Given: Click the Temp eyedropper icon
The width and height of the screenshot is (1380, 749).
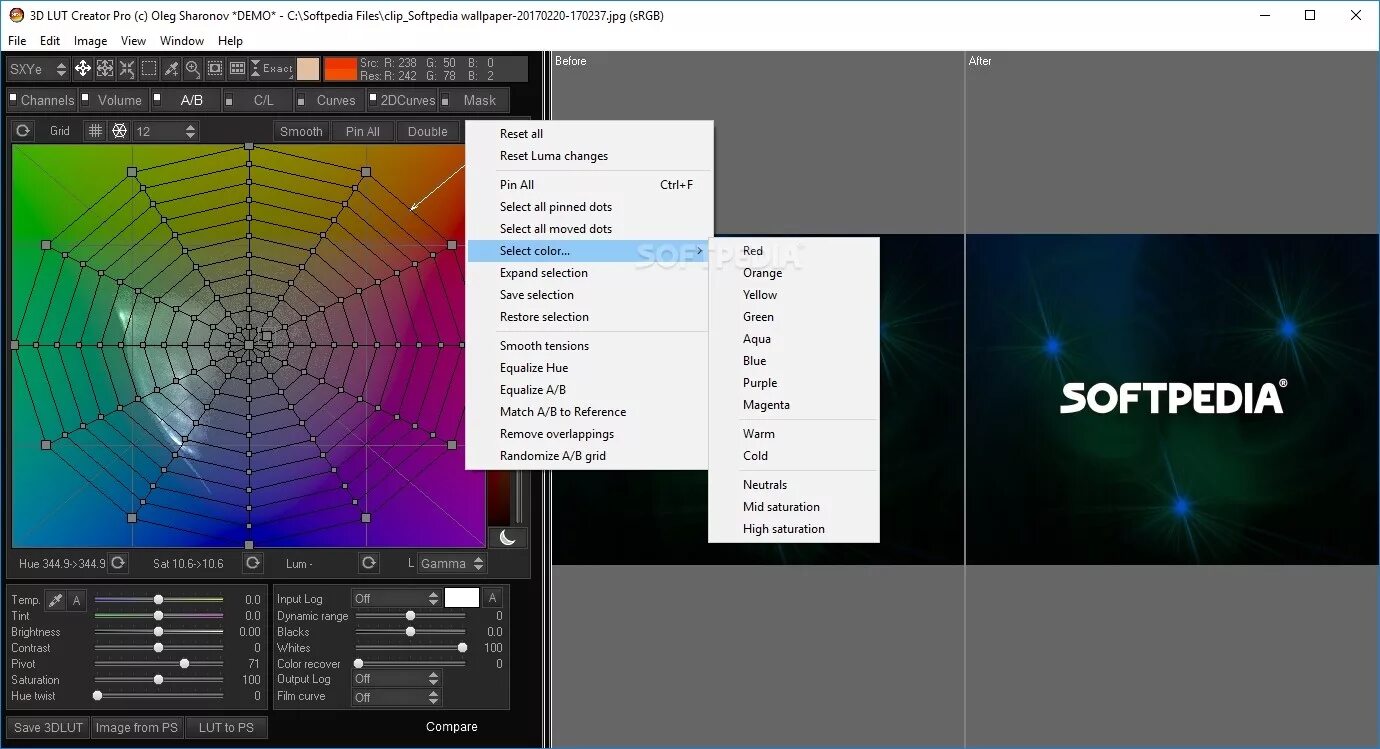Looking at the screenshot, I should coord(57,599).
